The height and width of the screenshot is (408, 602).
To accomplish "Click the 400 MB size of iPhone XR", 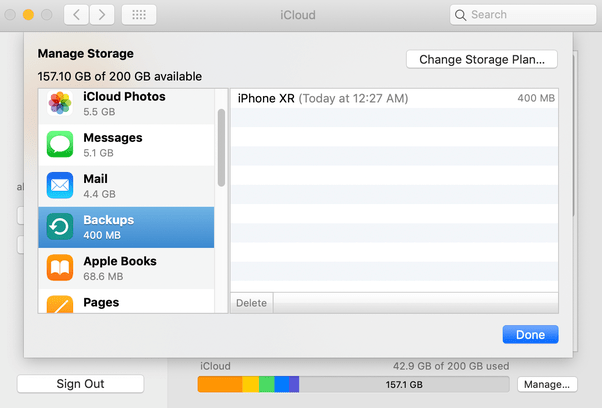I will point(536,98).
